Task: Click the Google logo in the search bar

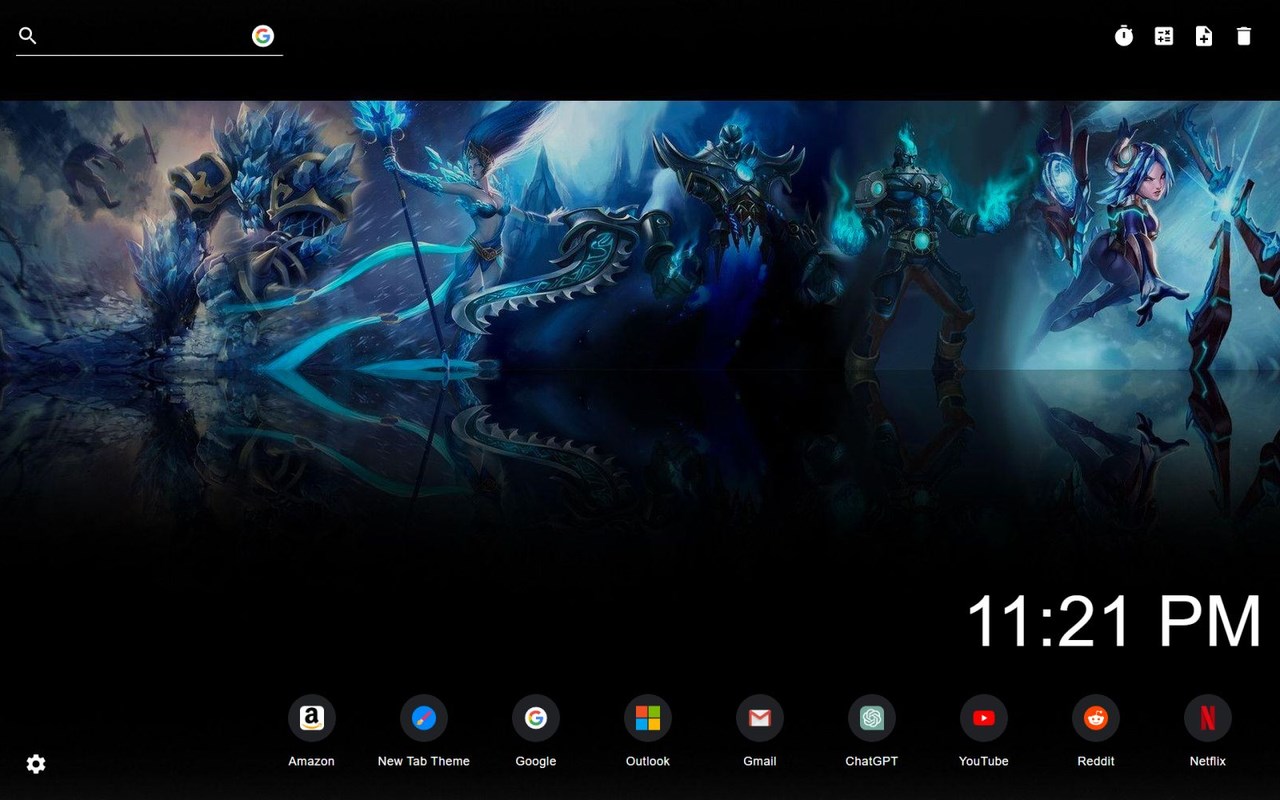Action: (x=263, y=36)
